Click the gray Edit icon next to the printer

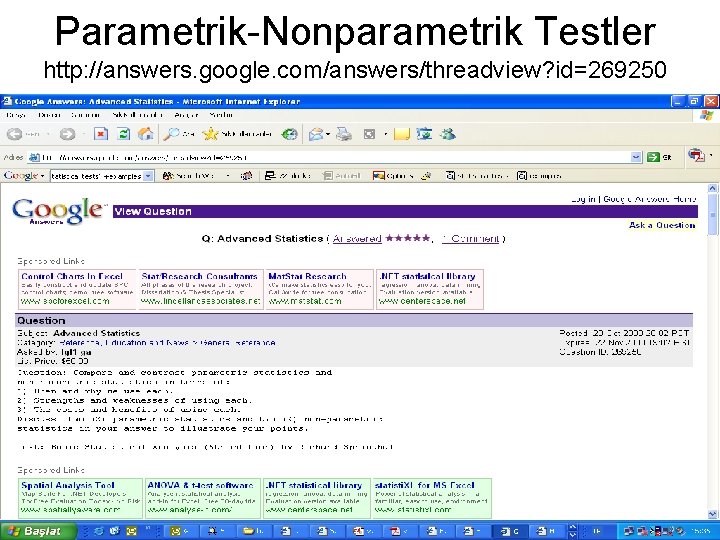(x=369, y=134)
